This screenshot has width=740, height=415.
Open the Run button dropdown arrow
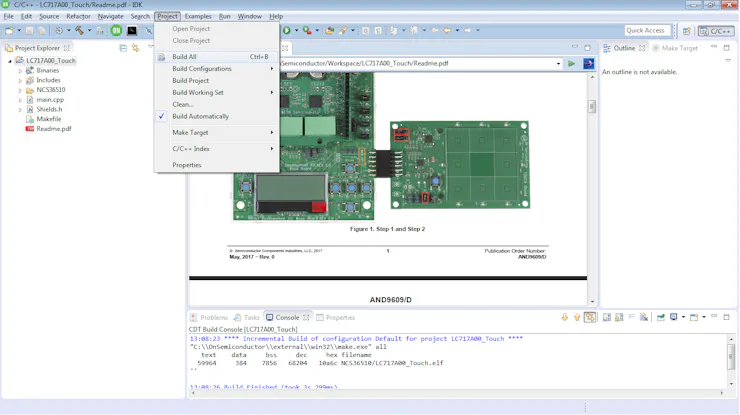tap(296, 31)
